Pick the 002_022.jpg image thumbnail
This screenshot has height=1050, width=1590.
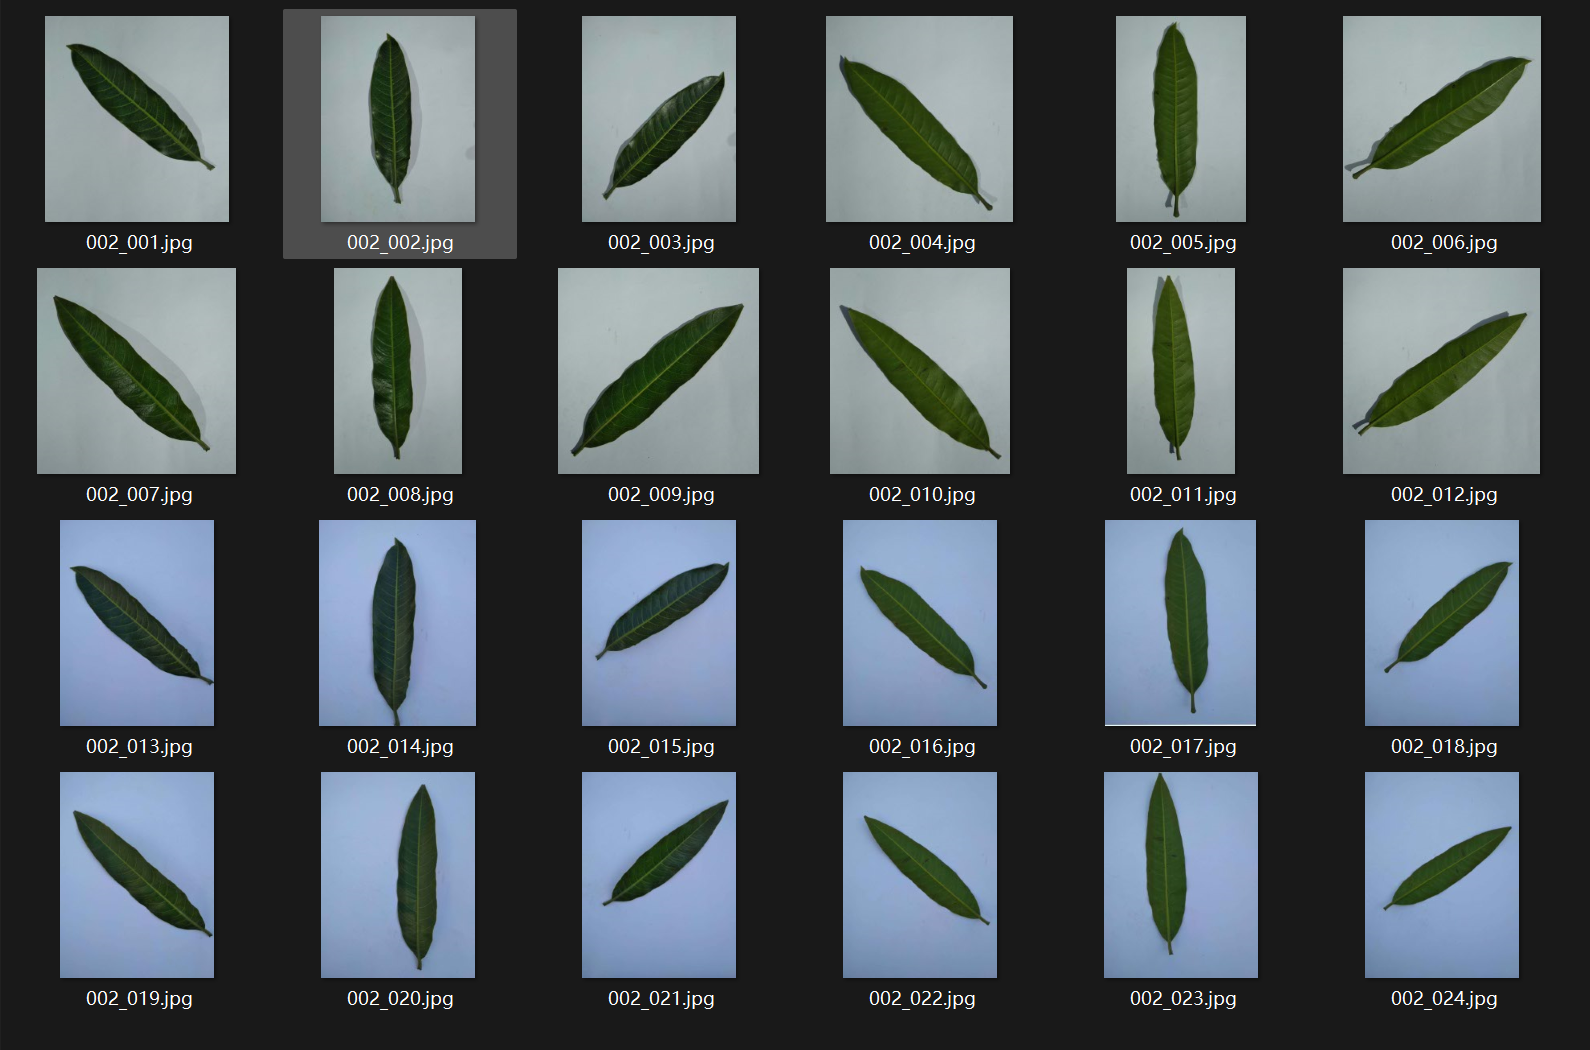click(x=920, y=875)
